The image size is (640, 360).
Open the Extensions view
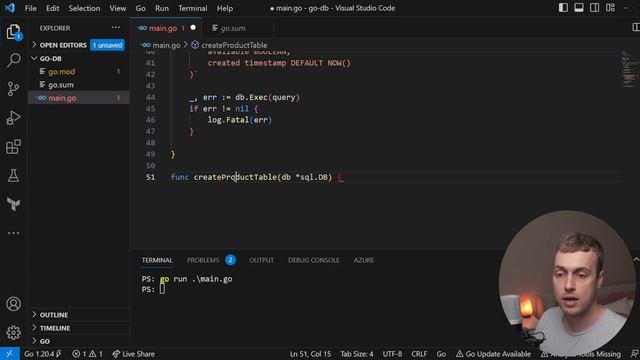pyautogui.click(x=13, y=147)
